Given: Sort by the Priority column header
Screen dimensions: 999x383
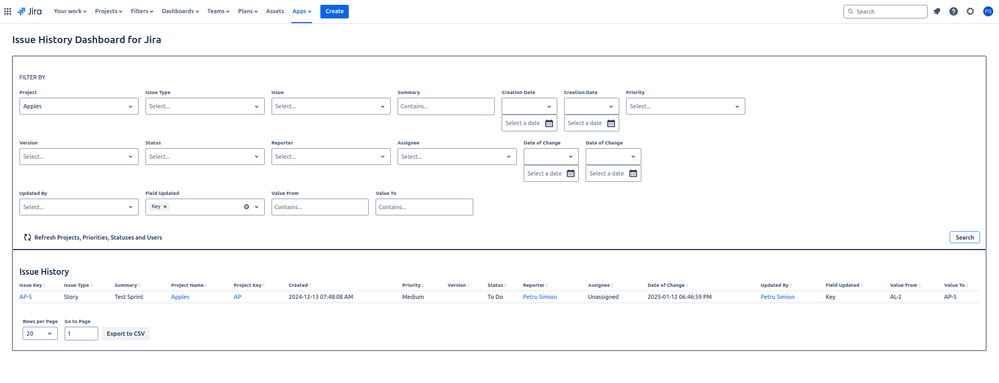Looking at the screenshot, I should [x=413, y=285].
